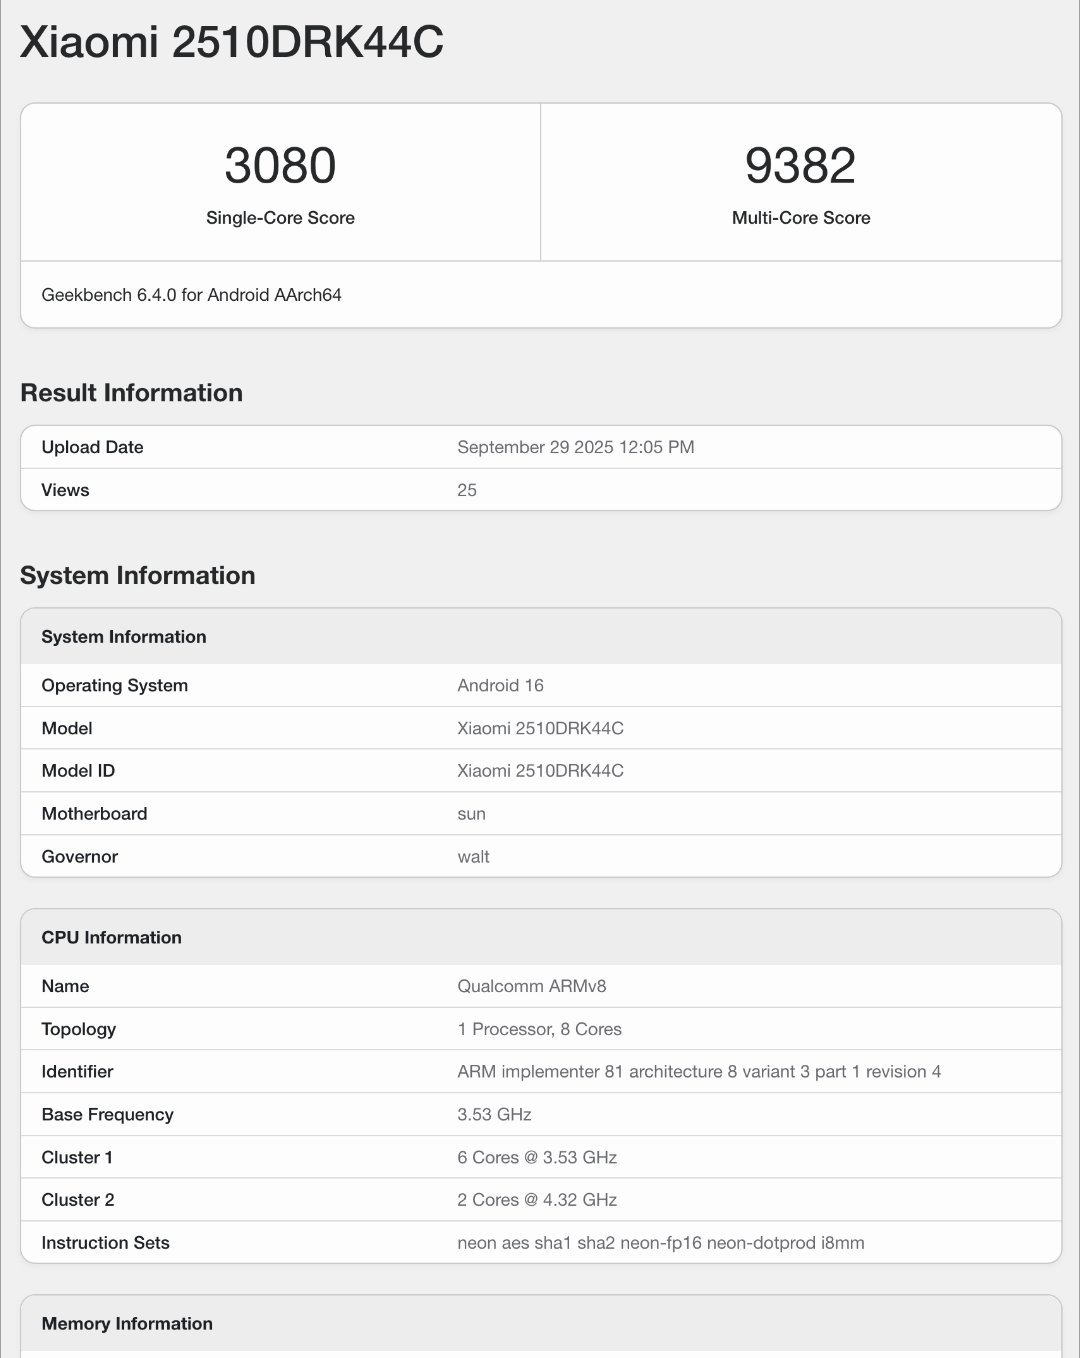Click Geekbench 6.4.0 for Android AArch64 text
1080x1358 pixels.
pos(192,295)
